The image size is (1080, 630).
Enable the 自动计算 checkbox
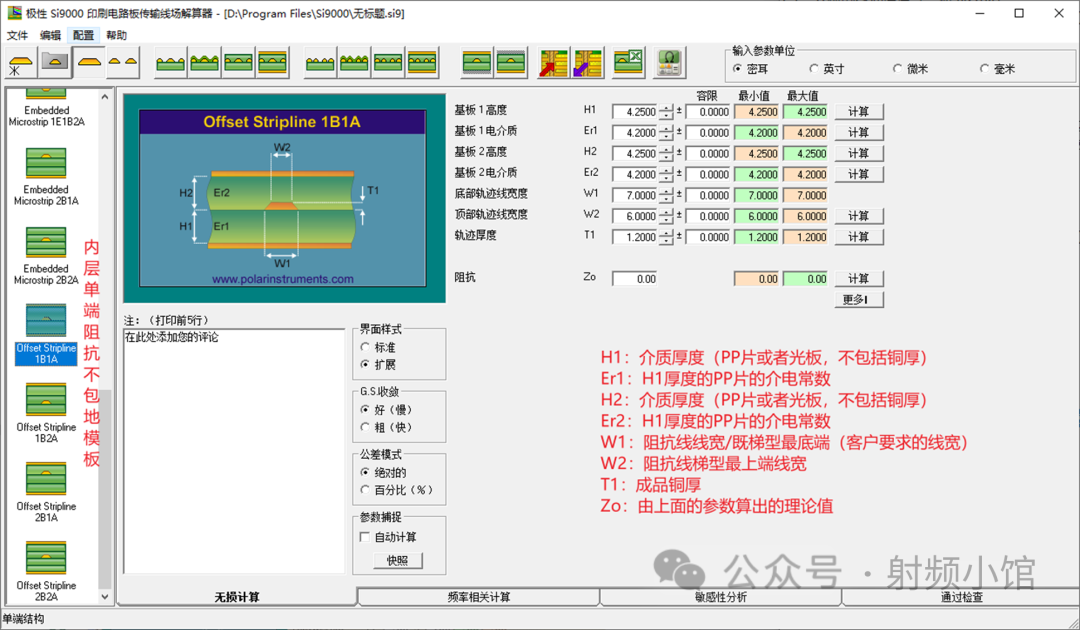pos(365,537)
